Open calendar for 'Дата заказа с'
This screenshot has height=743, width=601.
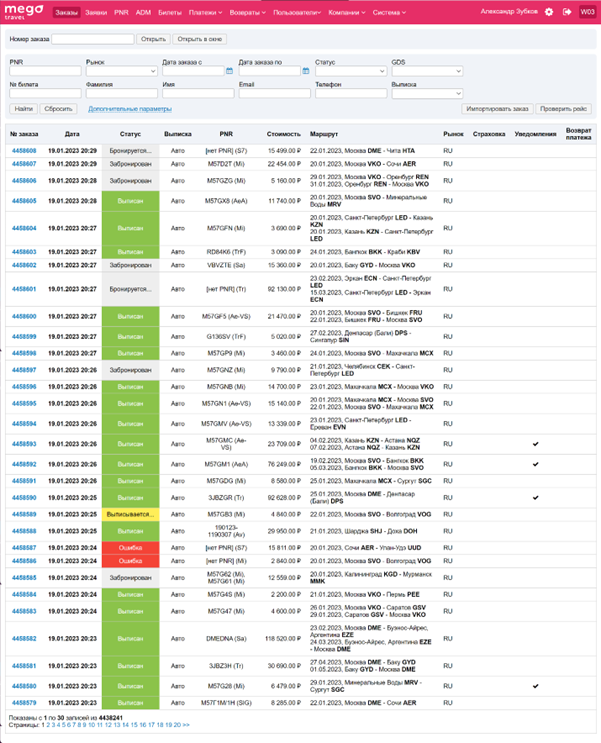tap(230, 71)
